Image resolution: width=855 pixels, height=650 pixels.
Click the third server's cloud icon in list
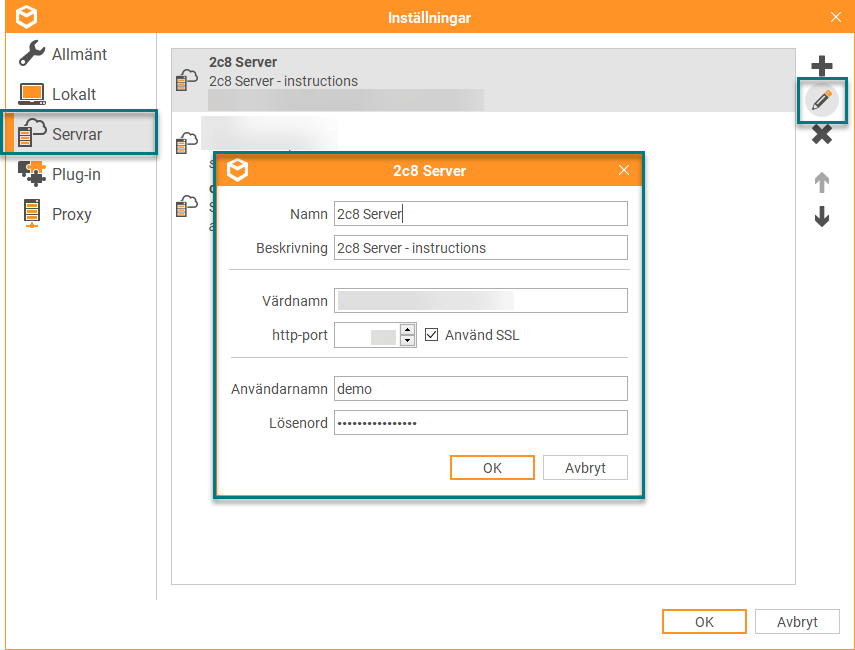point(187,206)
